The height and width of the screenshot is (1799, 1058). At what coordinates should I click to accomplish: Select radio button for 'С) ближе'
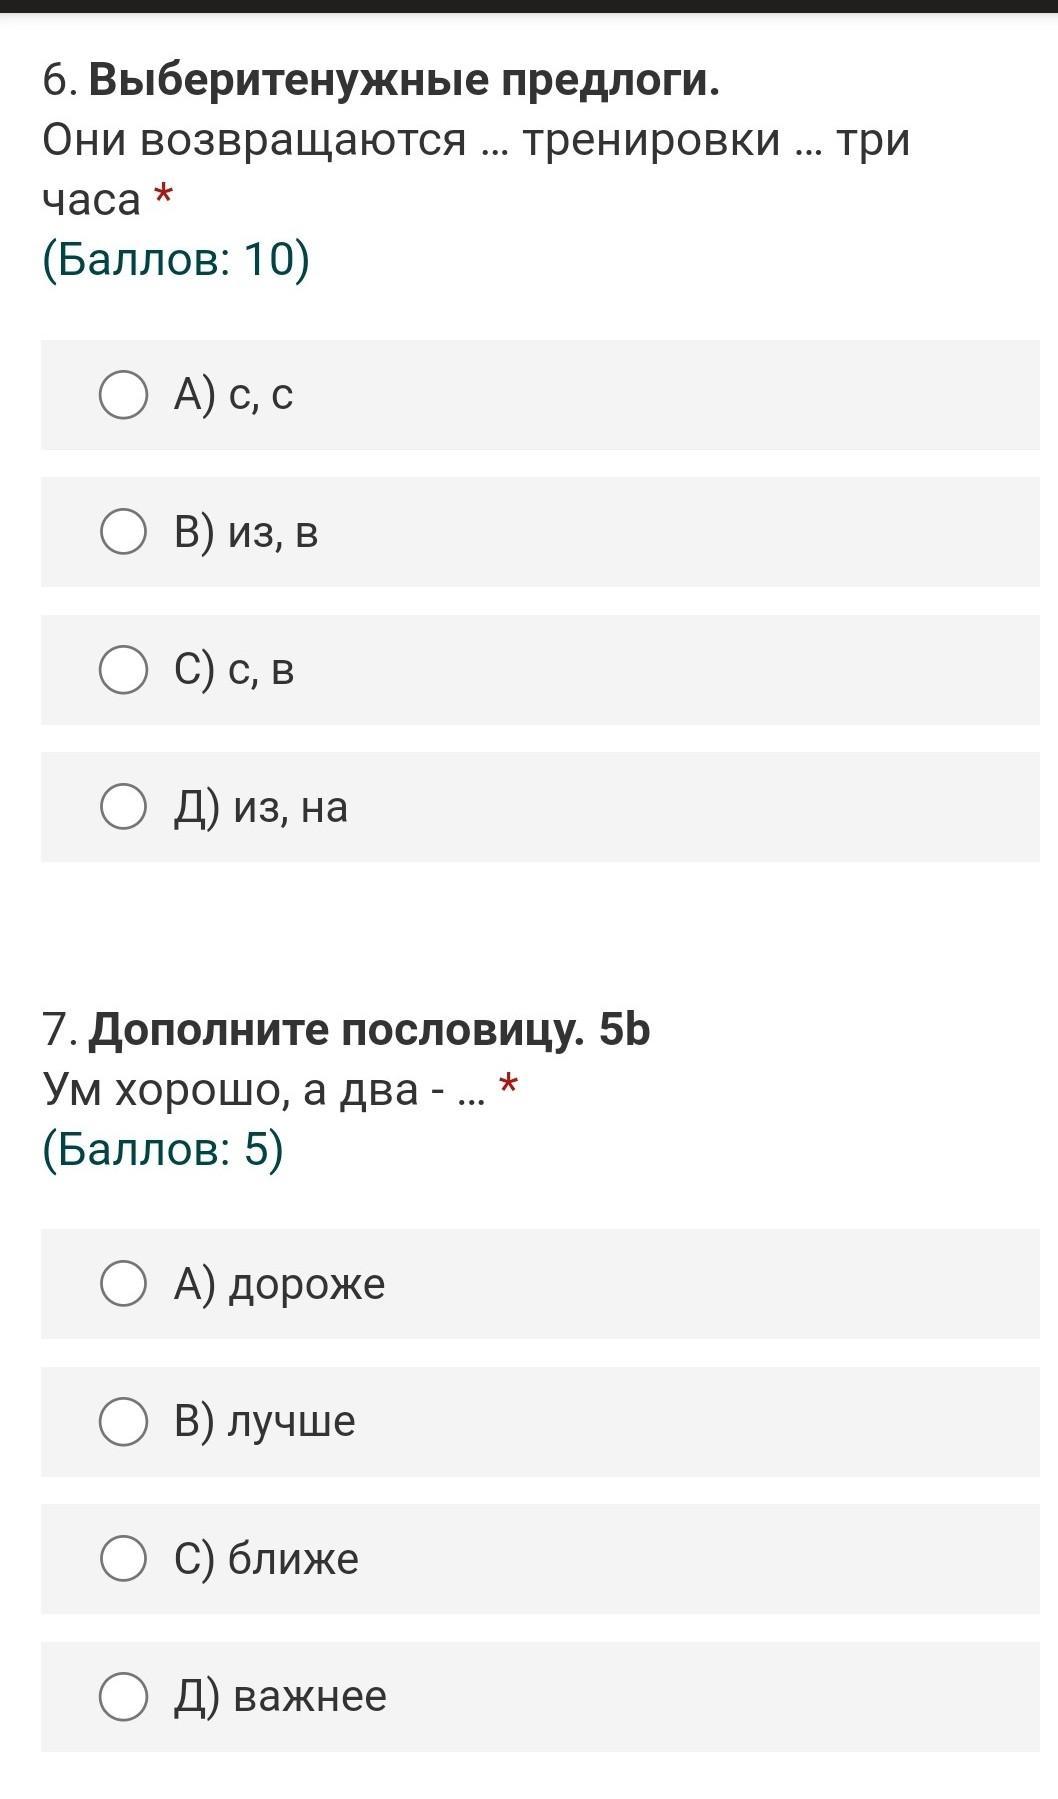click(x=124, y=1558)
